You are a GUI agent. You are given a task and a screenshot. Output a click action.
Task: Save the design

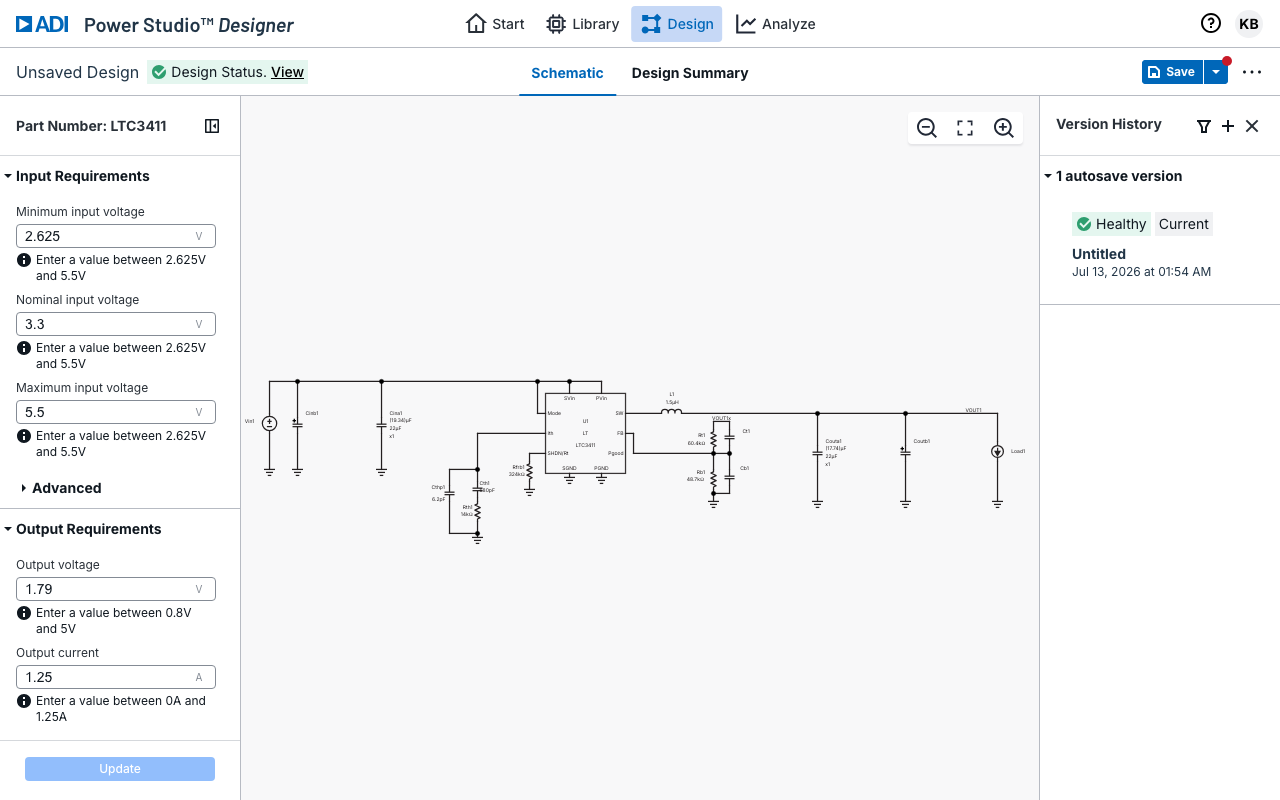1172,72
